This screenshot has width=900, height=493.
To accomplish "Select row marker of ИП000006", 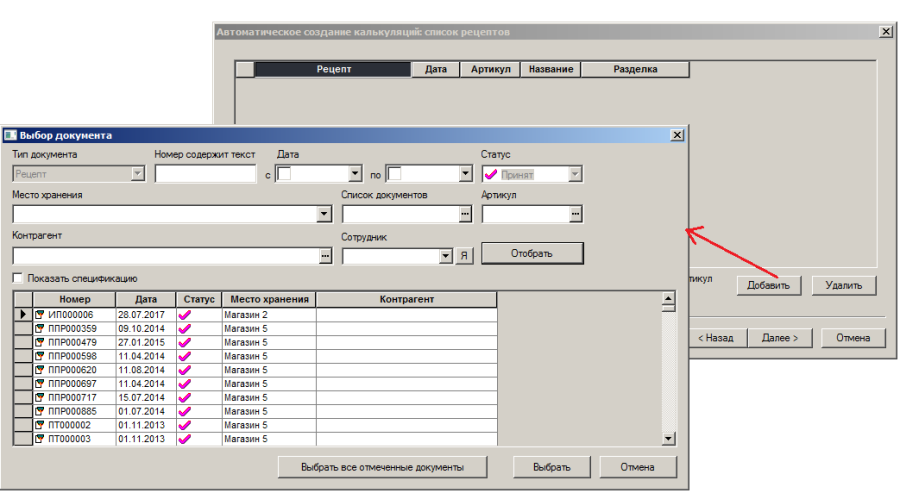I will tap(23, 315).
